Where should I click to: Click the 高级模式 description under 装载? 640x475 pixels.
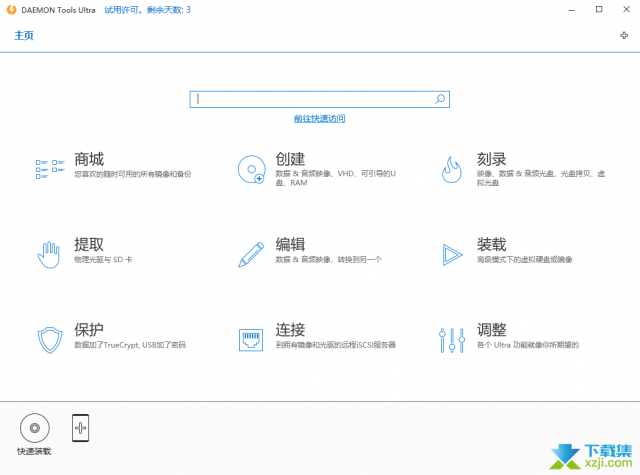click(524, 260)
